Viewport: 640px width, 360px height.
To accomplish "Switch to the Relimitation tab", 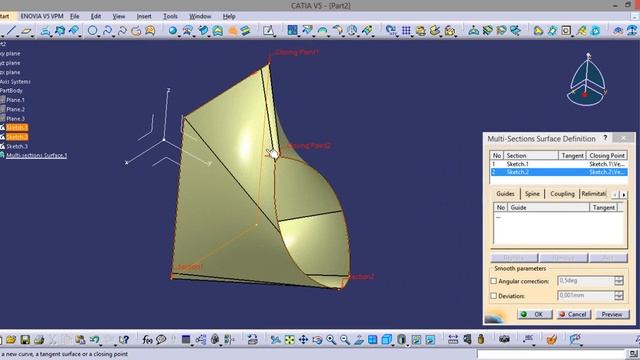I will (x=593, y=194).
